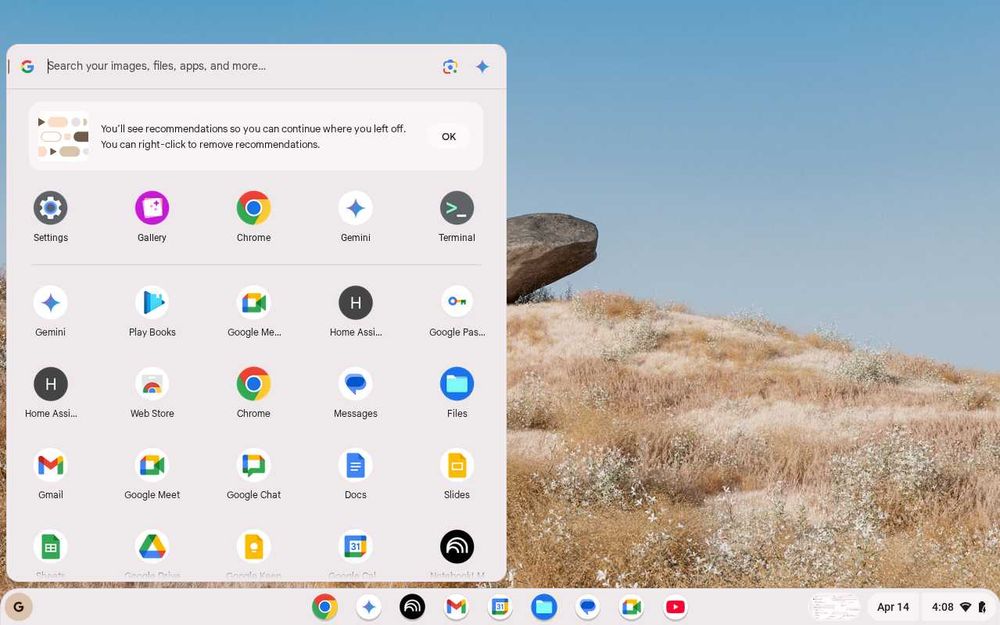Open Messages from the shelf
The height and width of the screenshot is (625, 1000).
tap(587, 607)
